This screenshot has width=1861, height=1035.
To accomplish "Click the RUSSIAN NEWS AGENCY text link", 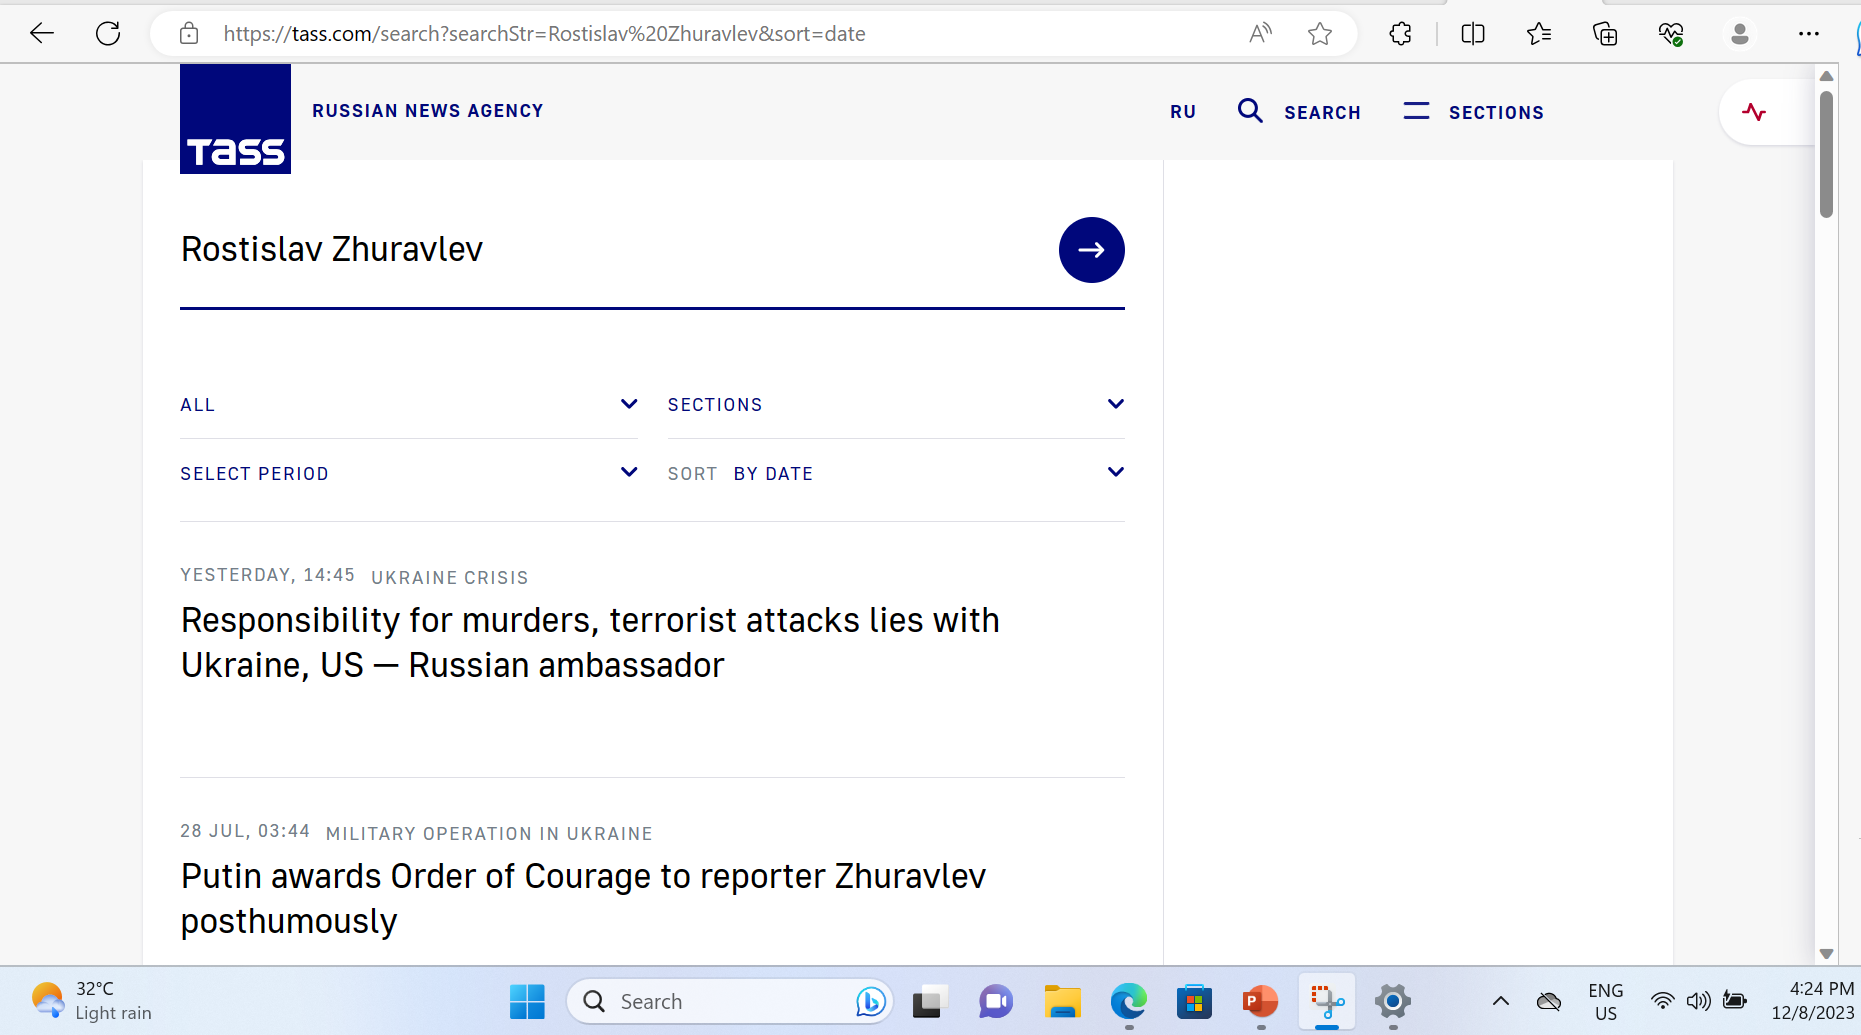I will [428, 111].
